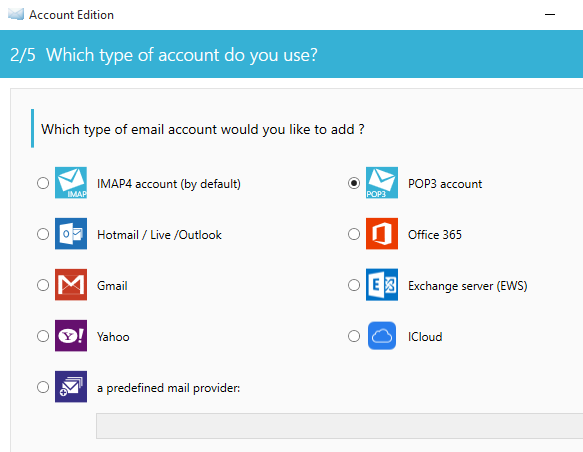Click the 'POP3 account' label

click(445, 184)
